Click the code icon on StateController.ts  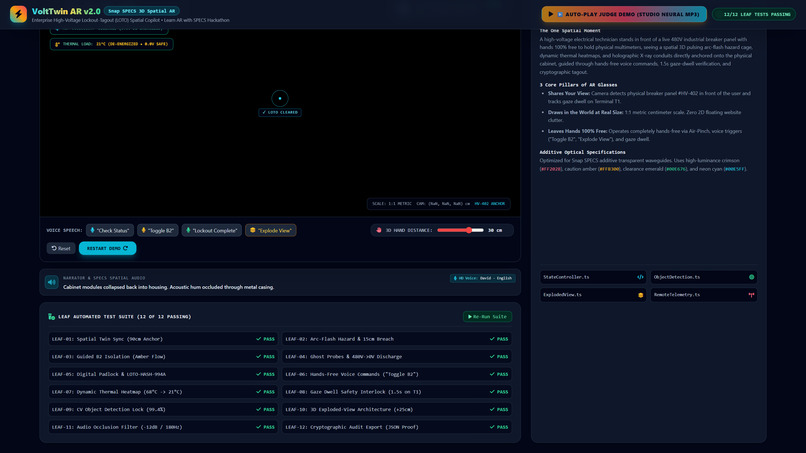pyautogui.click(x=640, y=277)
